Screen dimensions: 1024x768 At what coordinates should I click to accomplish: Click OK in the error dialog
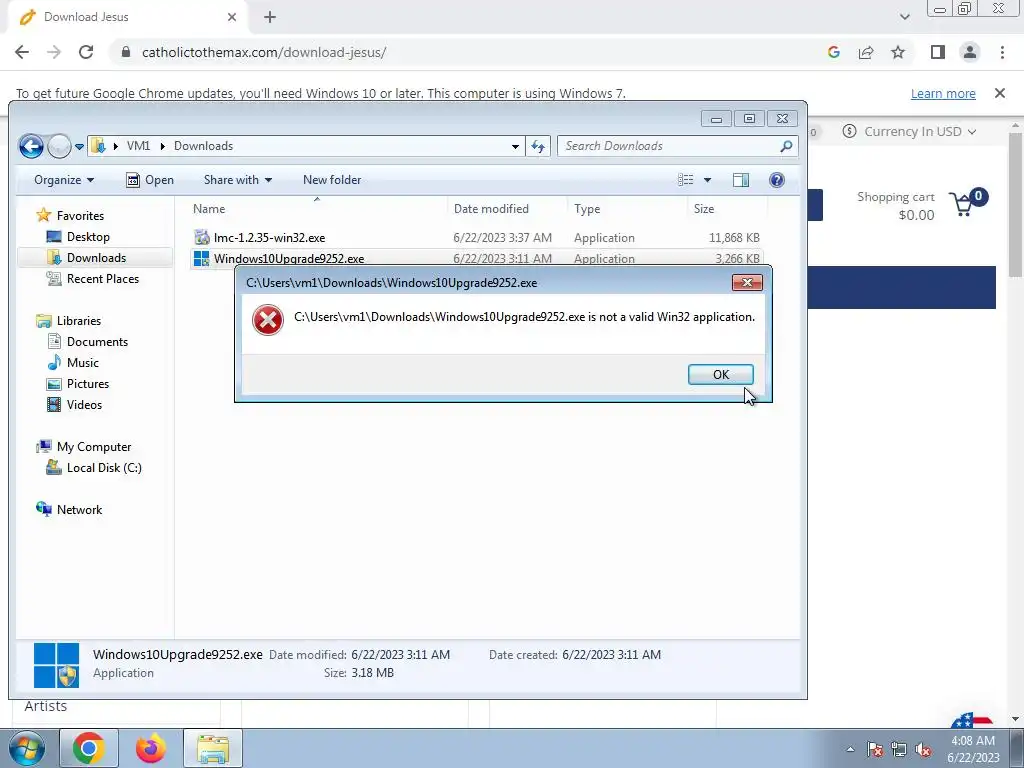(720, 374)
